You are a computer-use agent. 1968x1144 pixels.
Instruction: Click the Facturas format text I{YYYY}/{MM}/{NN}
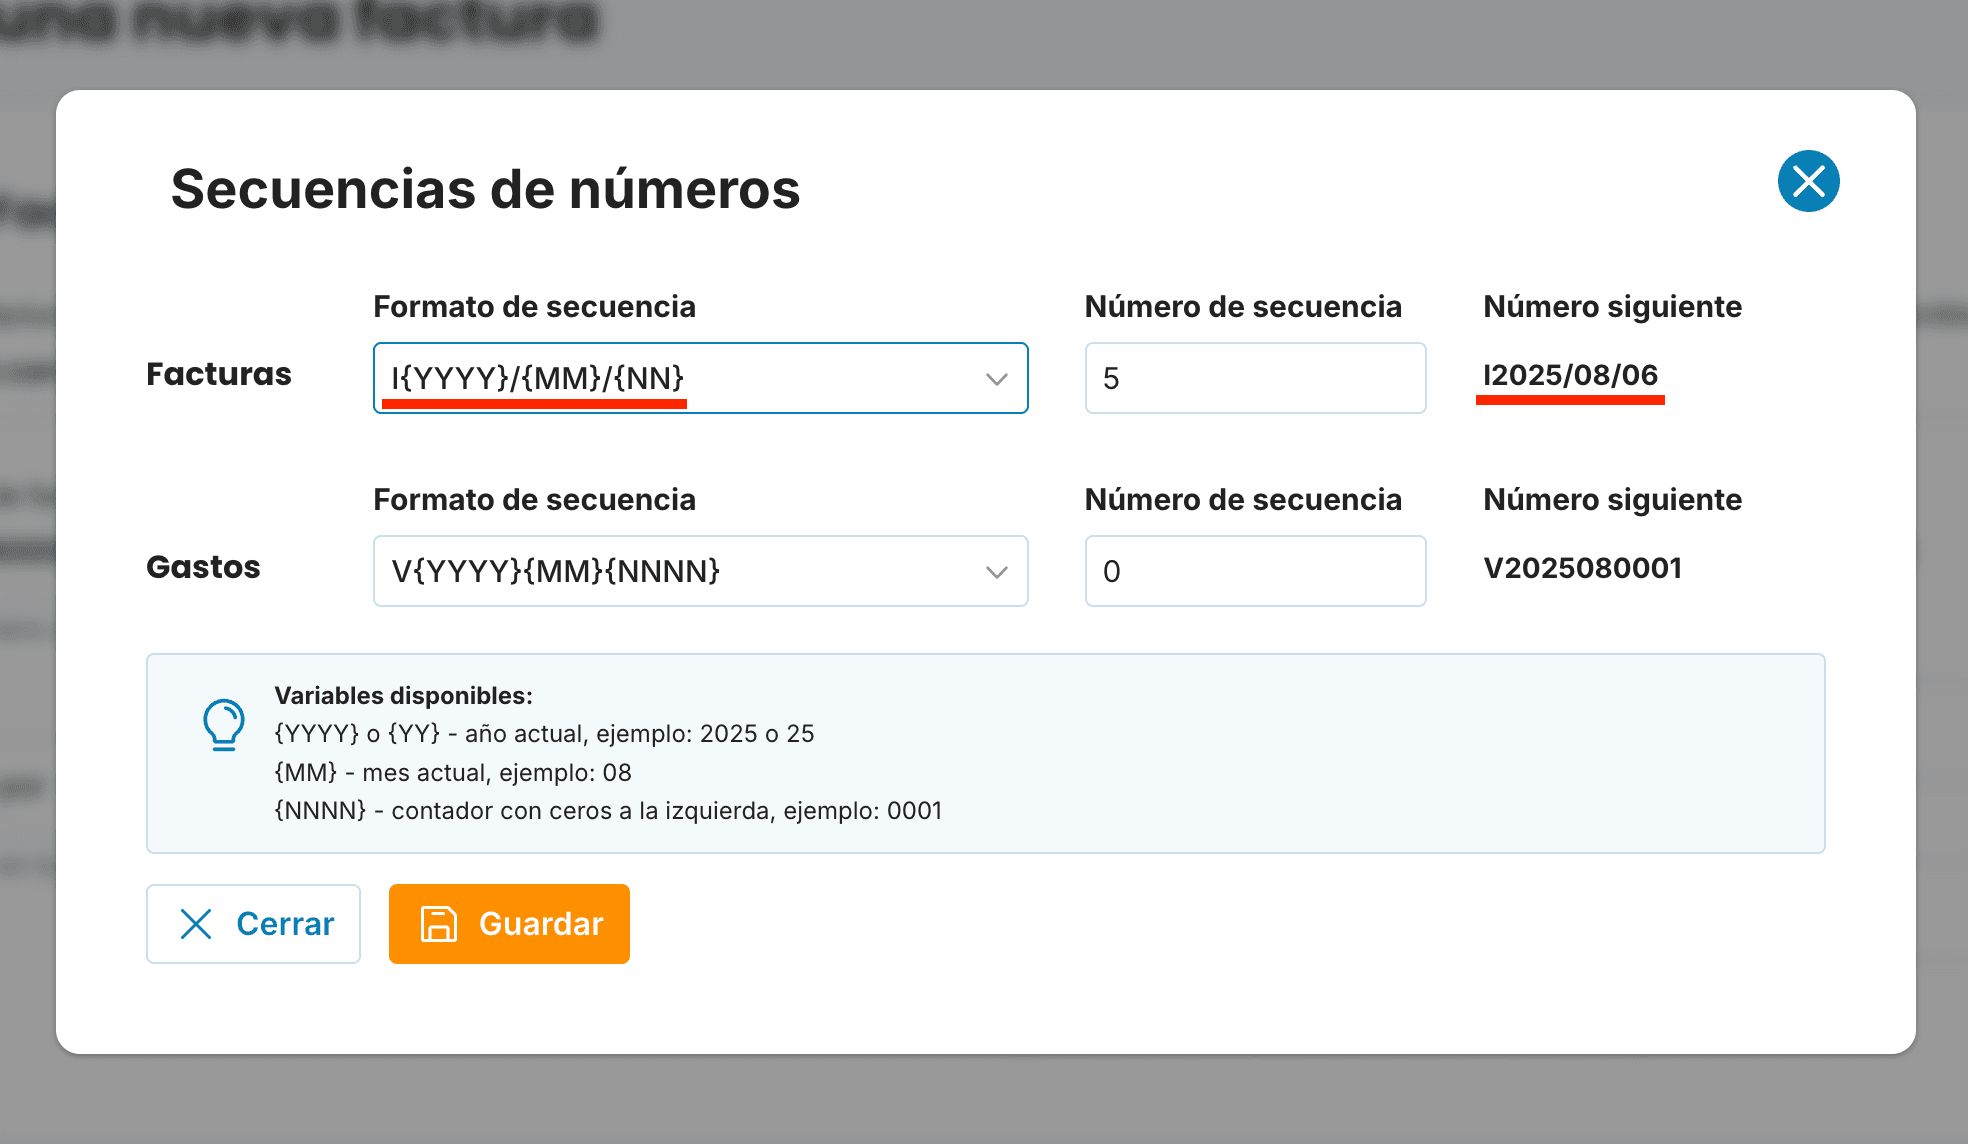click(538, 378)
